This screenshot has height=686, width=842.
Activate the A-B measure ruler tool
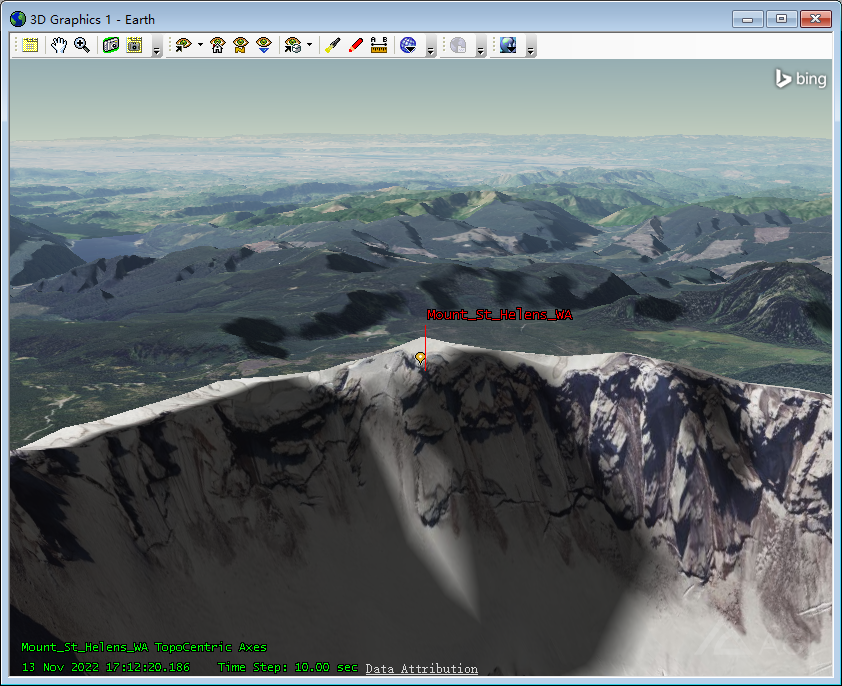point(379,45)
